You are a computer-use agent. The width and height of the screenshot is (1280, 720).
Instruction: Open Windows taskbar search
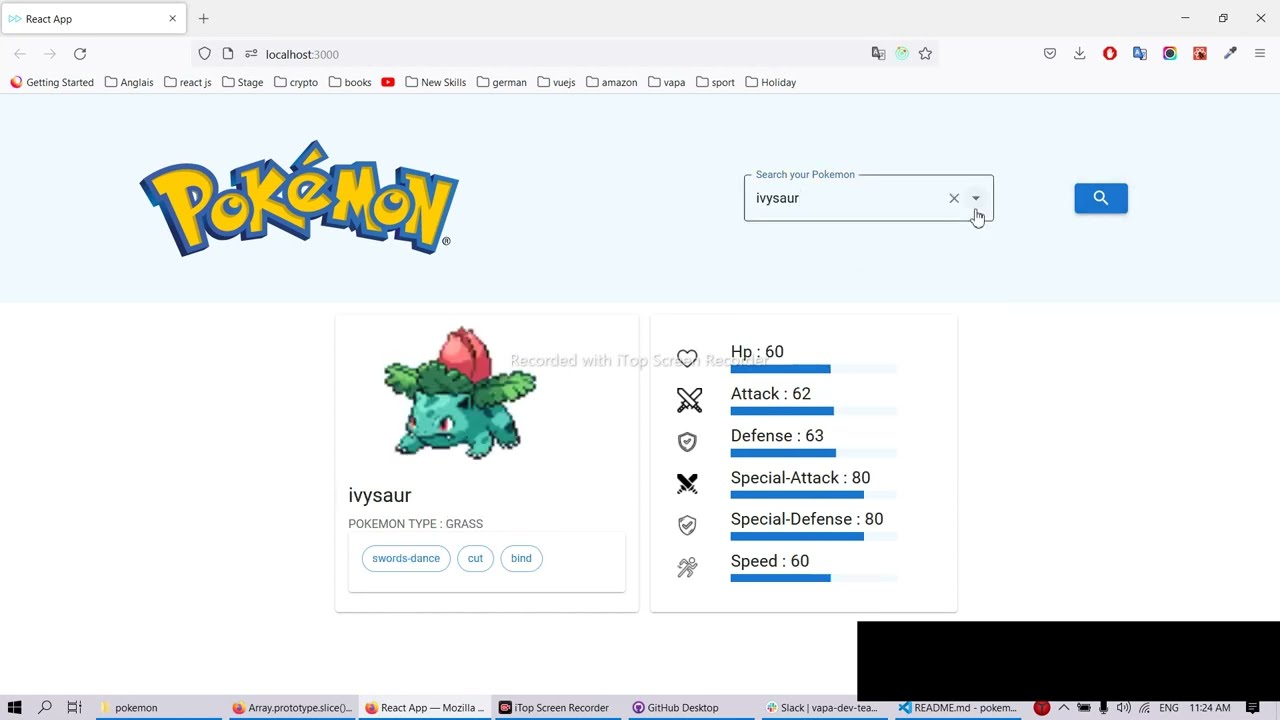coord(44,708)
